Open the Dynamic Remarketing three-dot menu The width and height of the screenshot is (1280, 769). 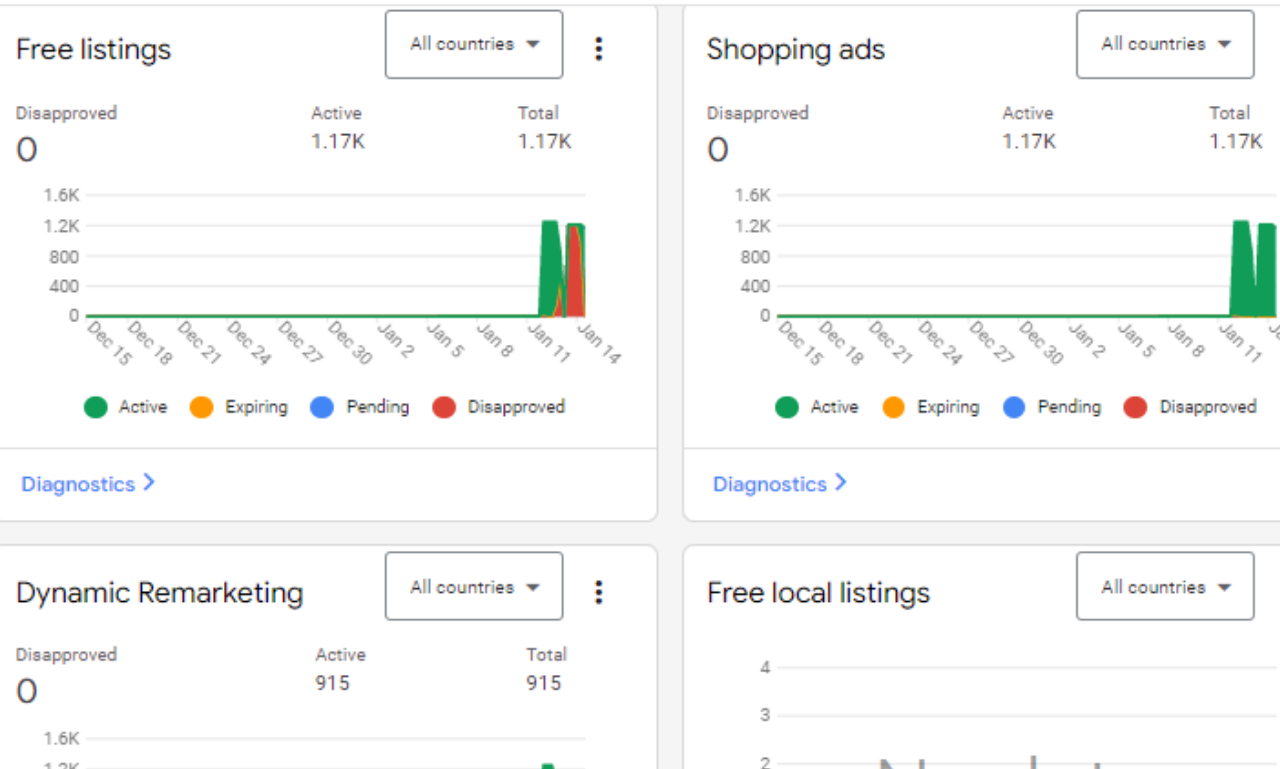599,592
